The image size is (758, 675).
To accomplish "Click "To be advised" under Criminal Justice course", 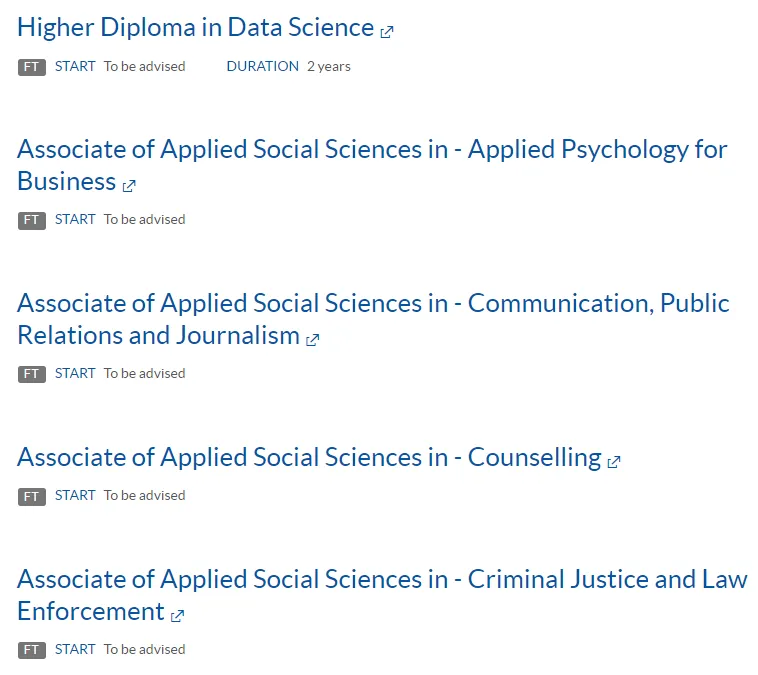I will point(144,649).
